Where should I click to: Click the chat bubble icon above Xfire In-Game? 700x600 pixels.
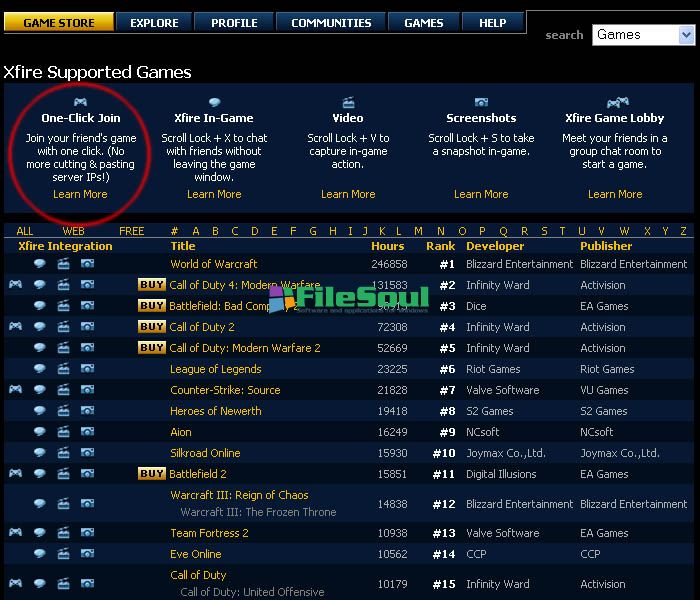pos(214,102)
